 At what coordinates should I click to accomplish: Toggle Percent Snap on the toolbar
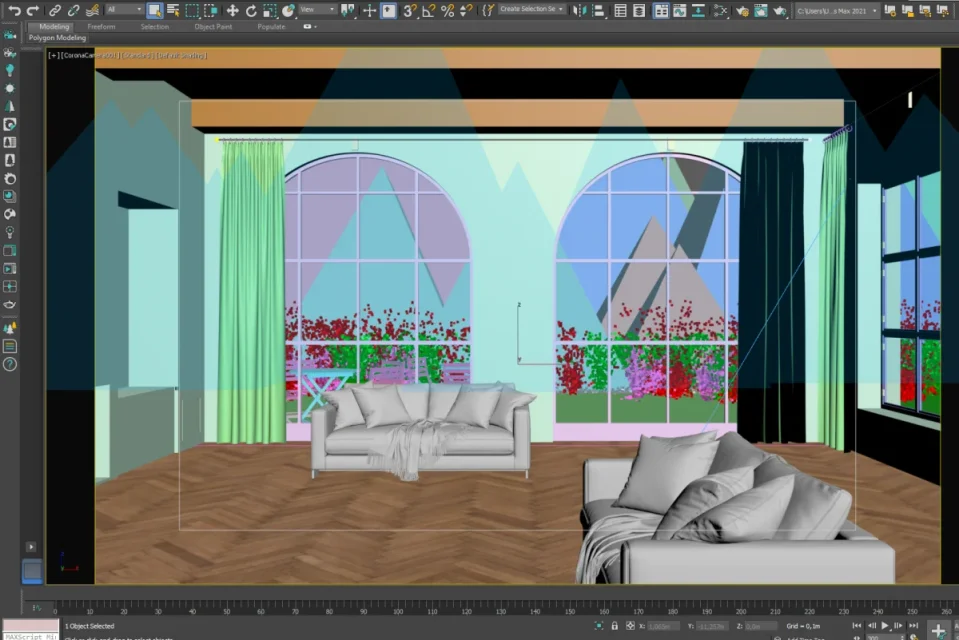click(447, 10)
